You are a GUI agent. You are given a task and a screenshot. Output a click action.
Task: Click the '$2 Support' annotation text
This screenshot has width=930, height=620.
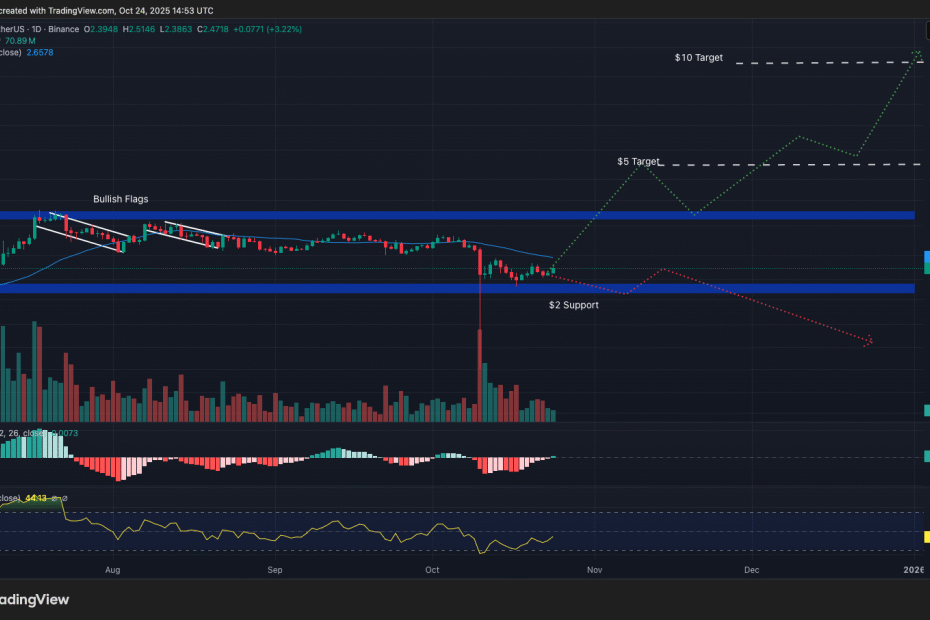[574, 305]
